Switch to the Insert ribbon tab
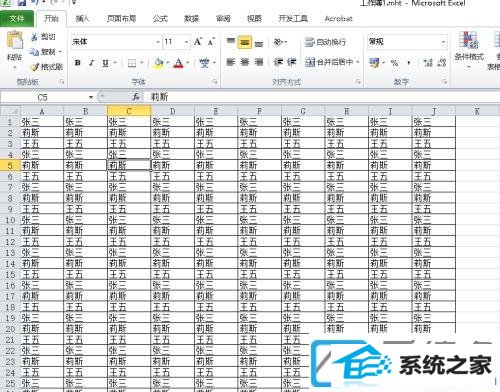 pos(82,19)
